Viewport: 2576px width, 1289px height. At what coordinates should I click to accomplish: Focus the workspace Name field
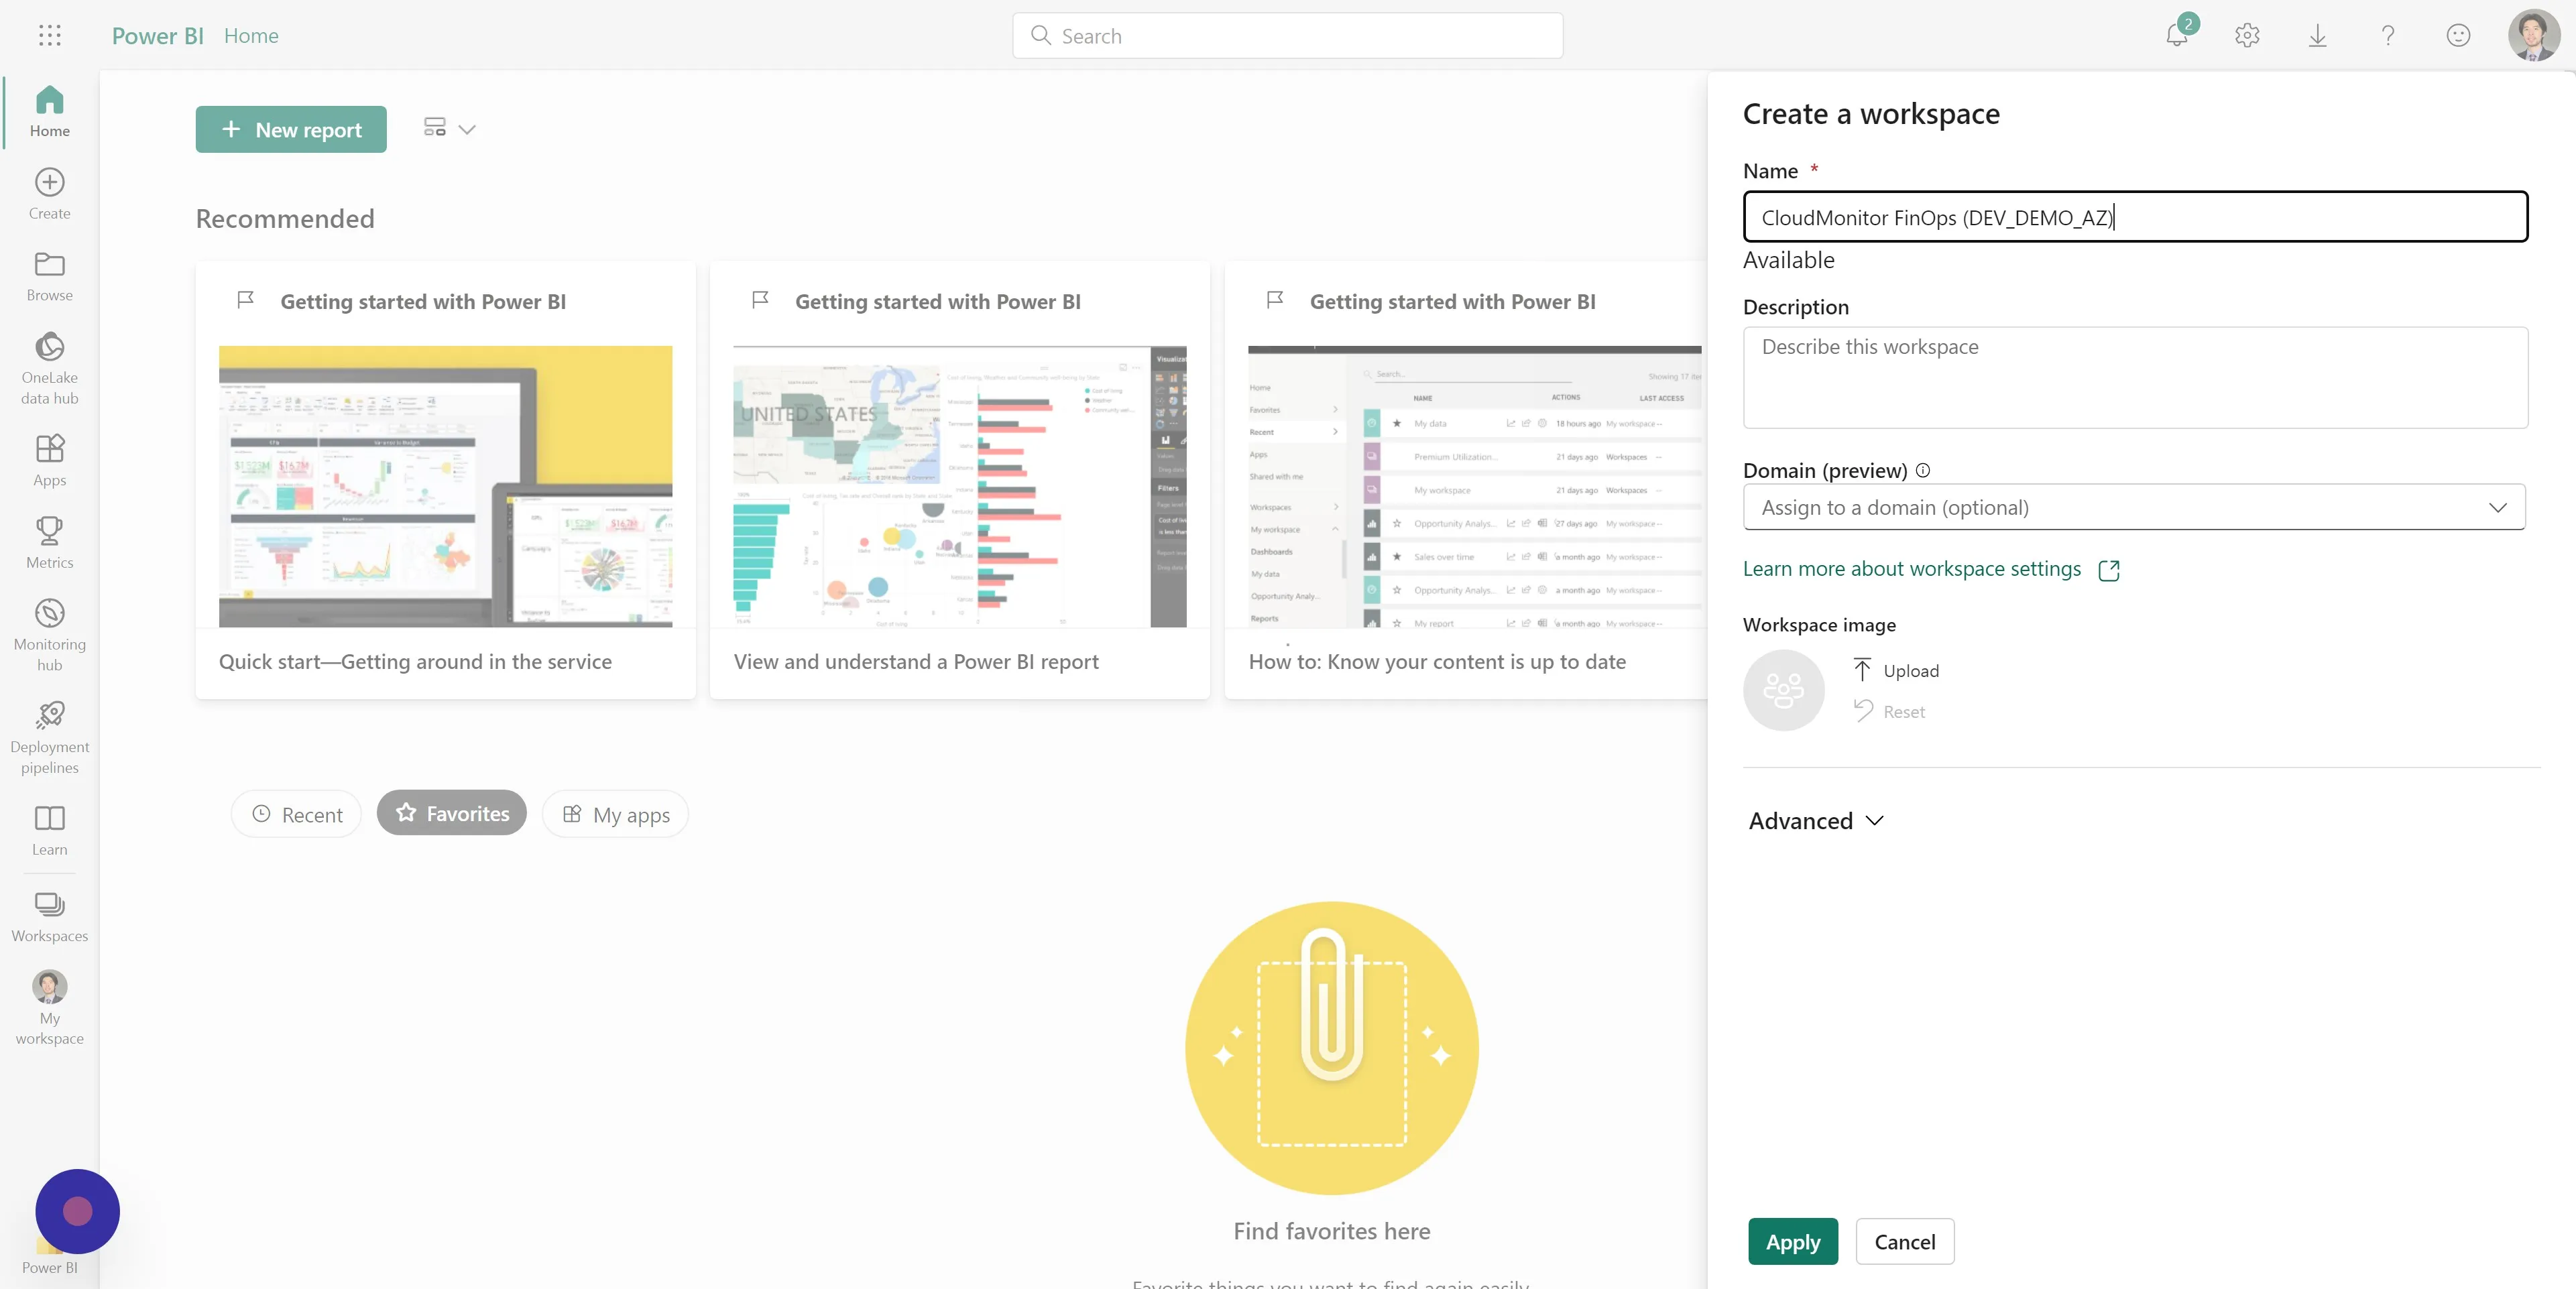[x=2136, y=216]
